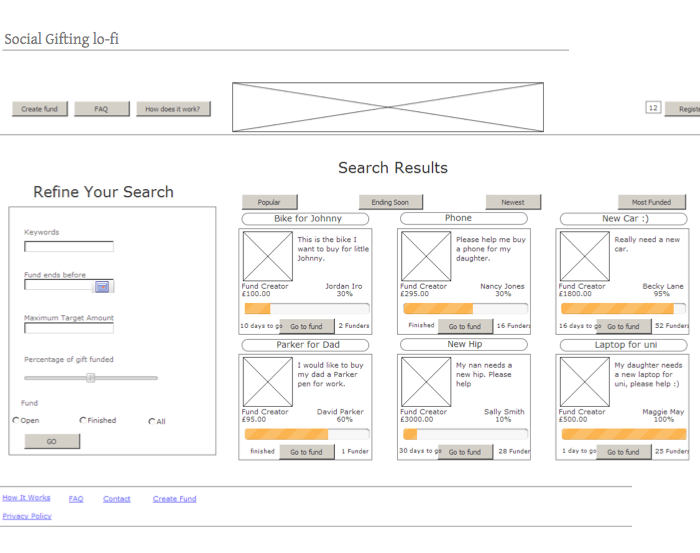Click the Create fund button
Viewport: 700px width, 553px height.
click(x=40, y=109)
